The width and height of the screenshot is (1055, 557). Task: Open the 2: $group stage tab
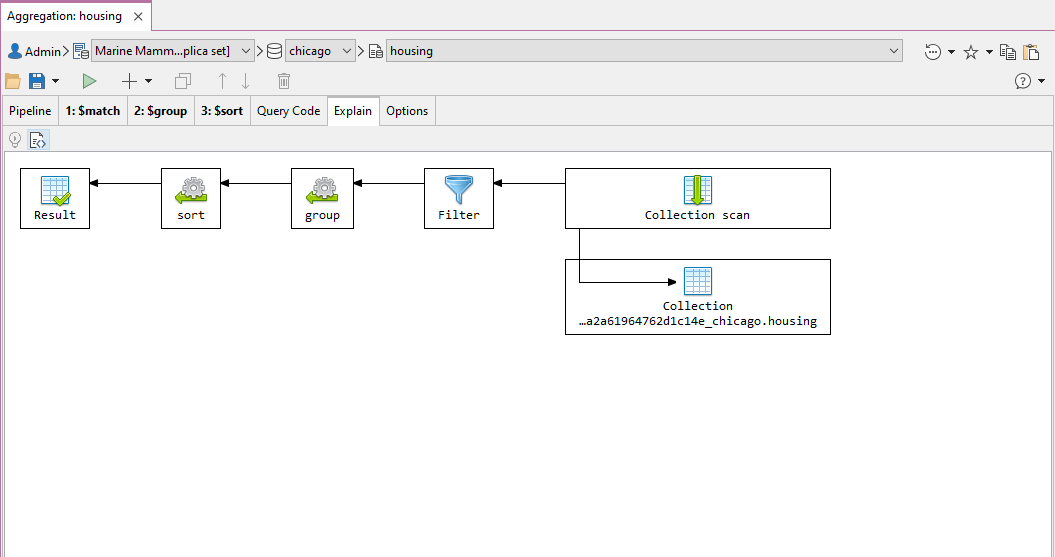[160, 111]
